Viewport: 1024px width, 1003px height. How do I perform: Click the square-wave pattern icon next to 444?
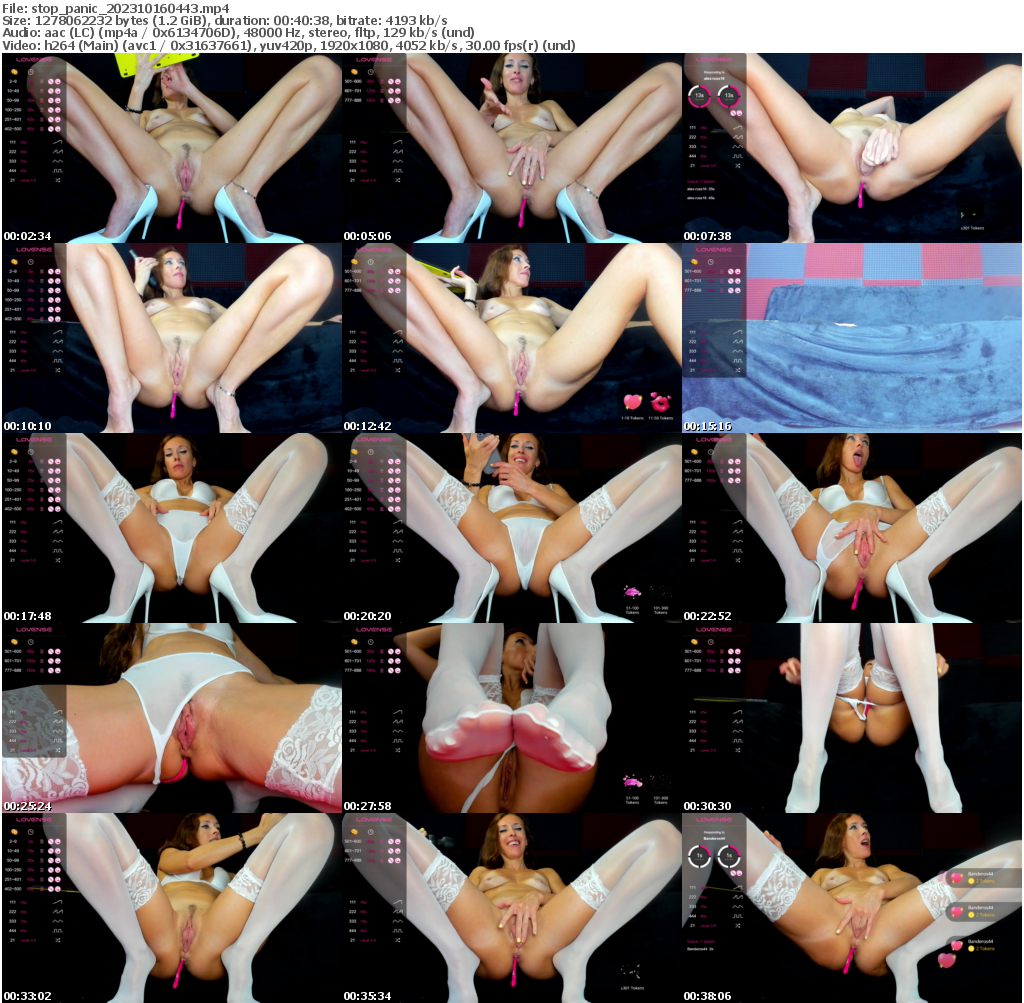pos(57,171)
